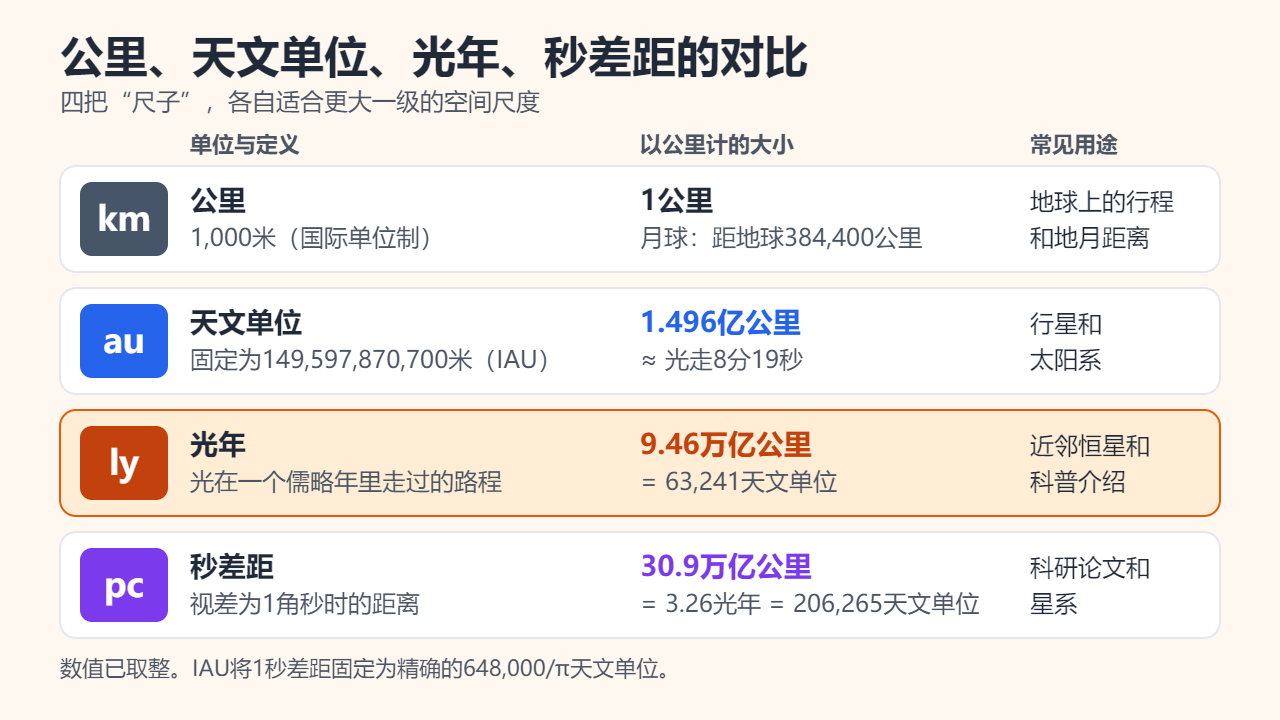The height and width of the screenshot is (720, 1280).
Task: Click the purple value 30.9万亿公里
Action: point(726,567)
